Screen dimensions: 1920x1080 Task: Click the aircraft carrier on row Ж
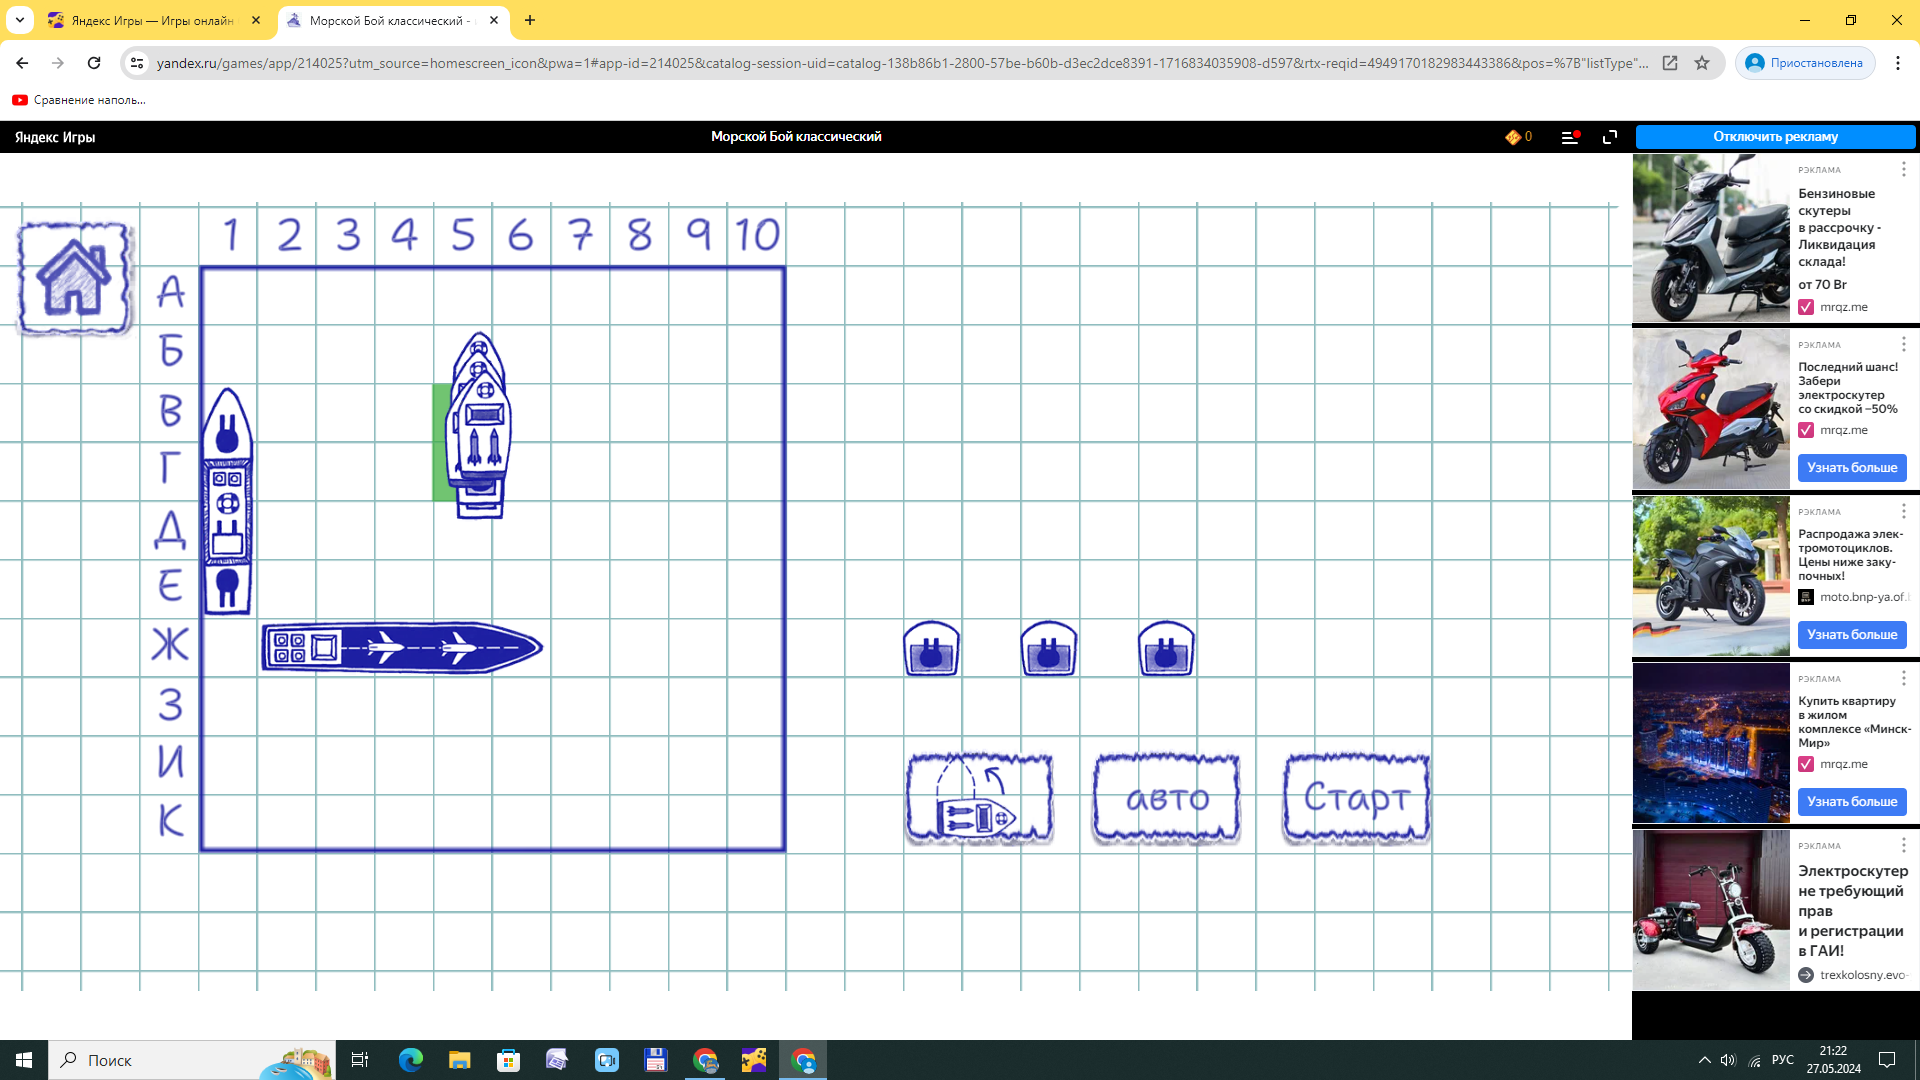coord(401,648)
